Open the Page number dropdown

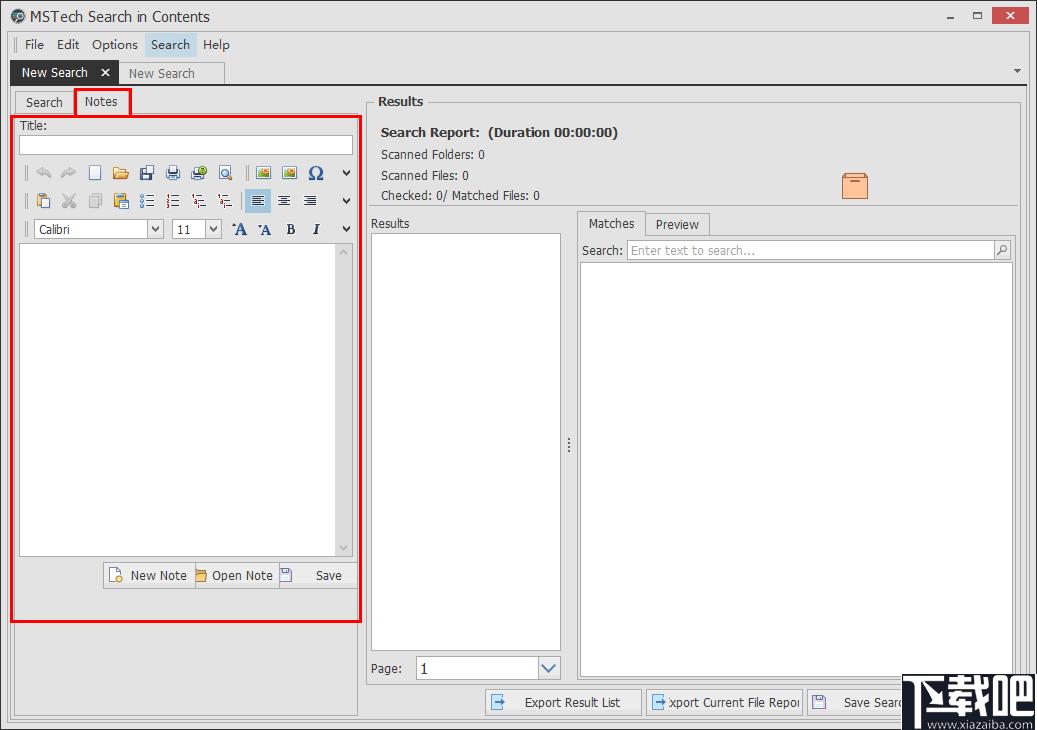click(x=548, y=669)
